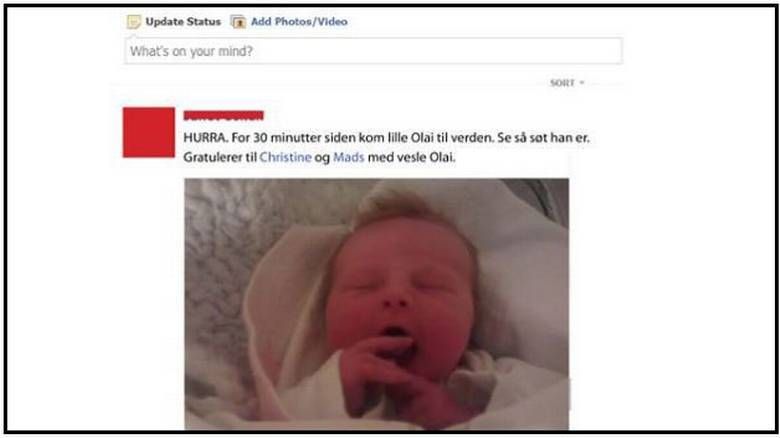Open the poster's red profile picture
This screenshot has width=780, height=438.
[x=149, y=132]
